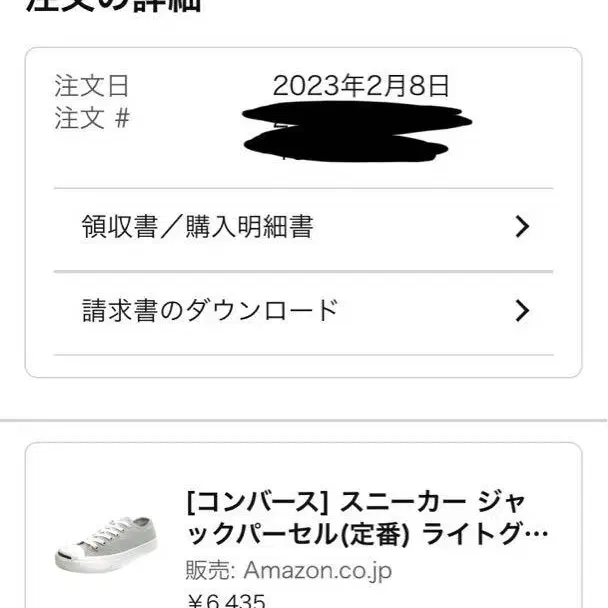Tap the ックパーセル(定番) second title line
This screenshot has height=608, width=608.
299,535
